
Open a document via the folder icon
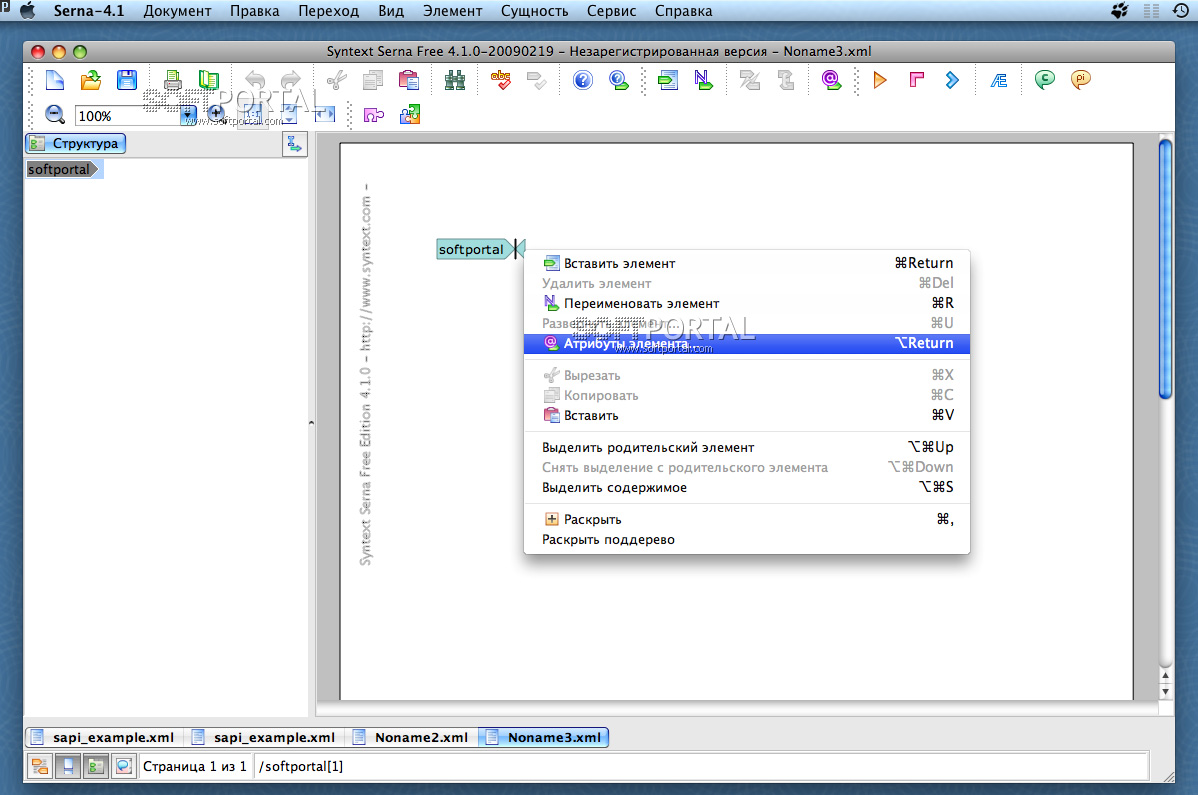coord(91,79)
